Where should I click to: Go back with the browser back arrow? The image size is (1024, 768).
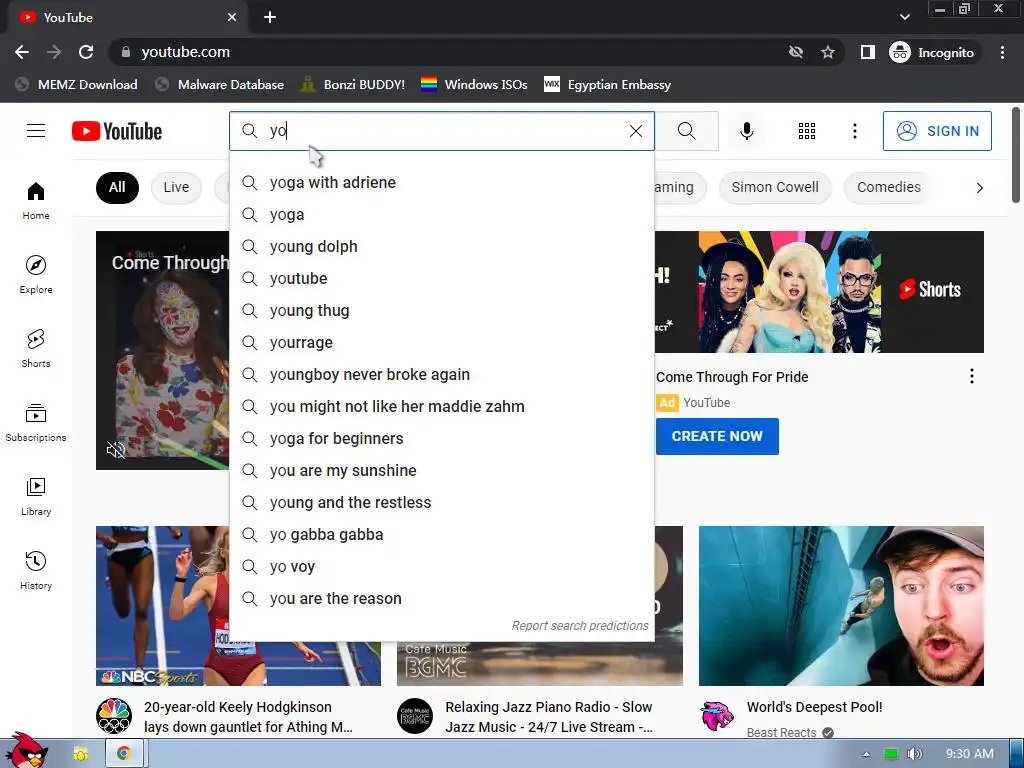tap(22, 52)
